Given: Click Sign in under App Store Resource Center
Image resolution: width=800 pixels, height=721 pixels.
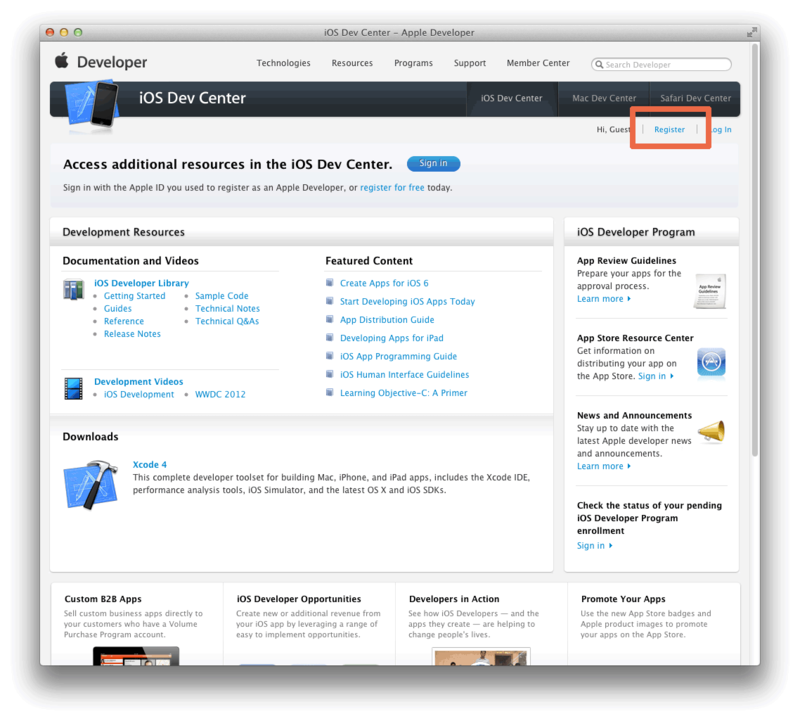Looking at the screenshot, I should click(x=656, y=376).
